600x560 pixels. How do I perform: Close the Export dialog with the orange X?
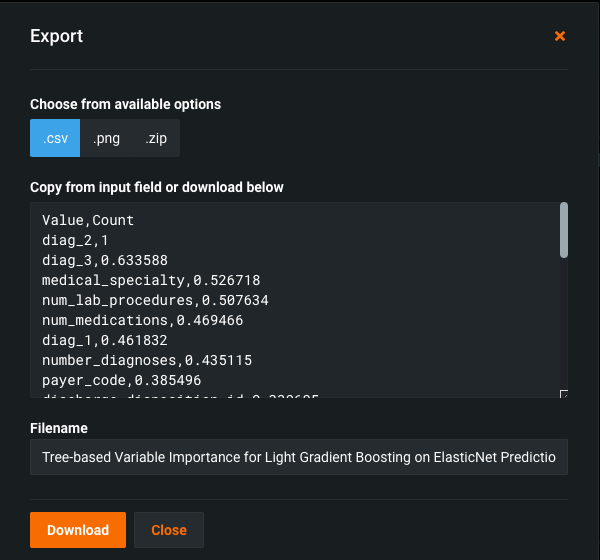pos(560,36)
